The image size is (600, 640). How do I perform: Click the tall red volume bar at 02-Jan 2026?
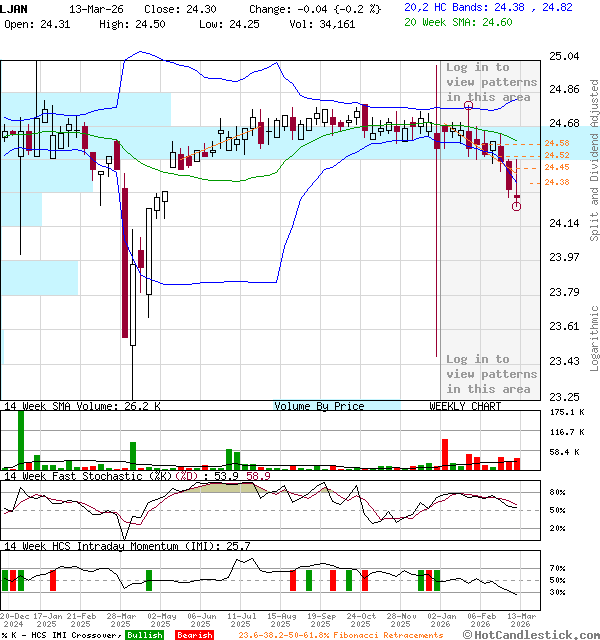(445, 454)
